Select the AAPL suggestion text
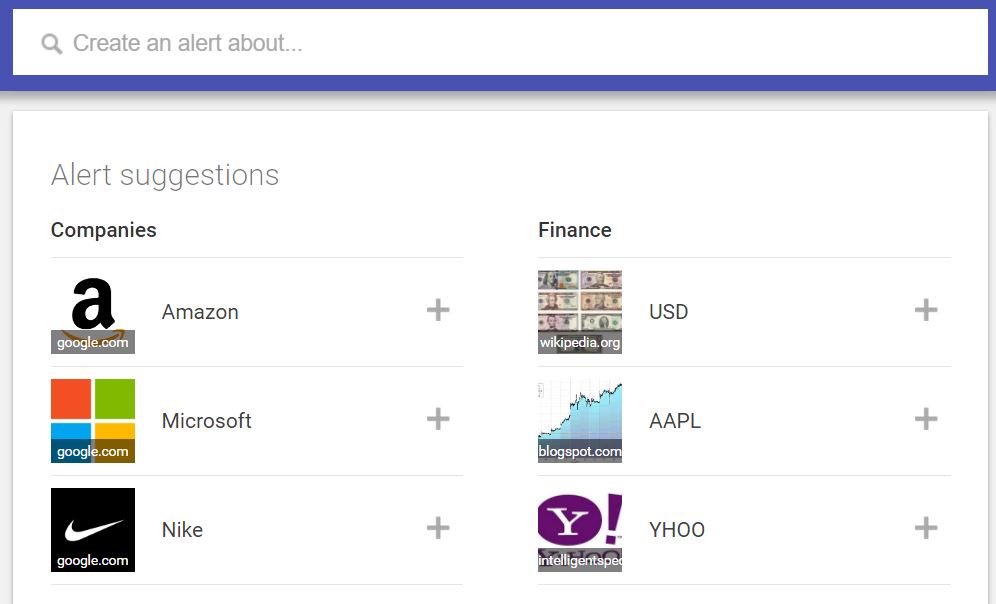Viewport: 996px width, 604px height. pyautogui.click(x=675, y=420)
